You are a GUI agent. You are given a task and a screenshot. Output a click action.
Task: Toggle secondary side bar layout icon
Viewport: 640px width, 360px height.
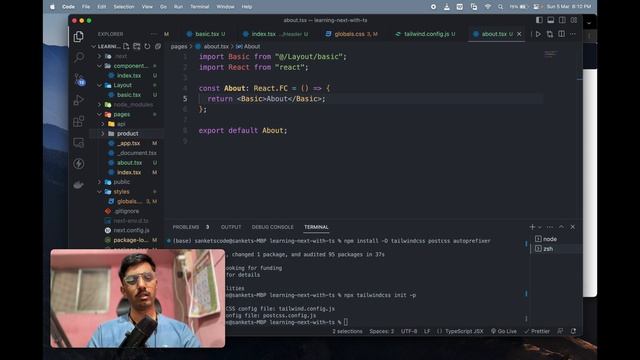tap(562, 20)
